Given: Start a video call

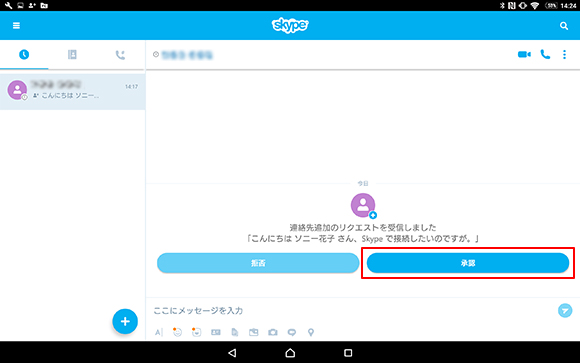Looking at the screenshot, I should pyautogui.click(x=524, y=54).
